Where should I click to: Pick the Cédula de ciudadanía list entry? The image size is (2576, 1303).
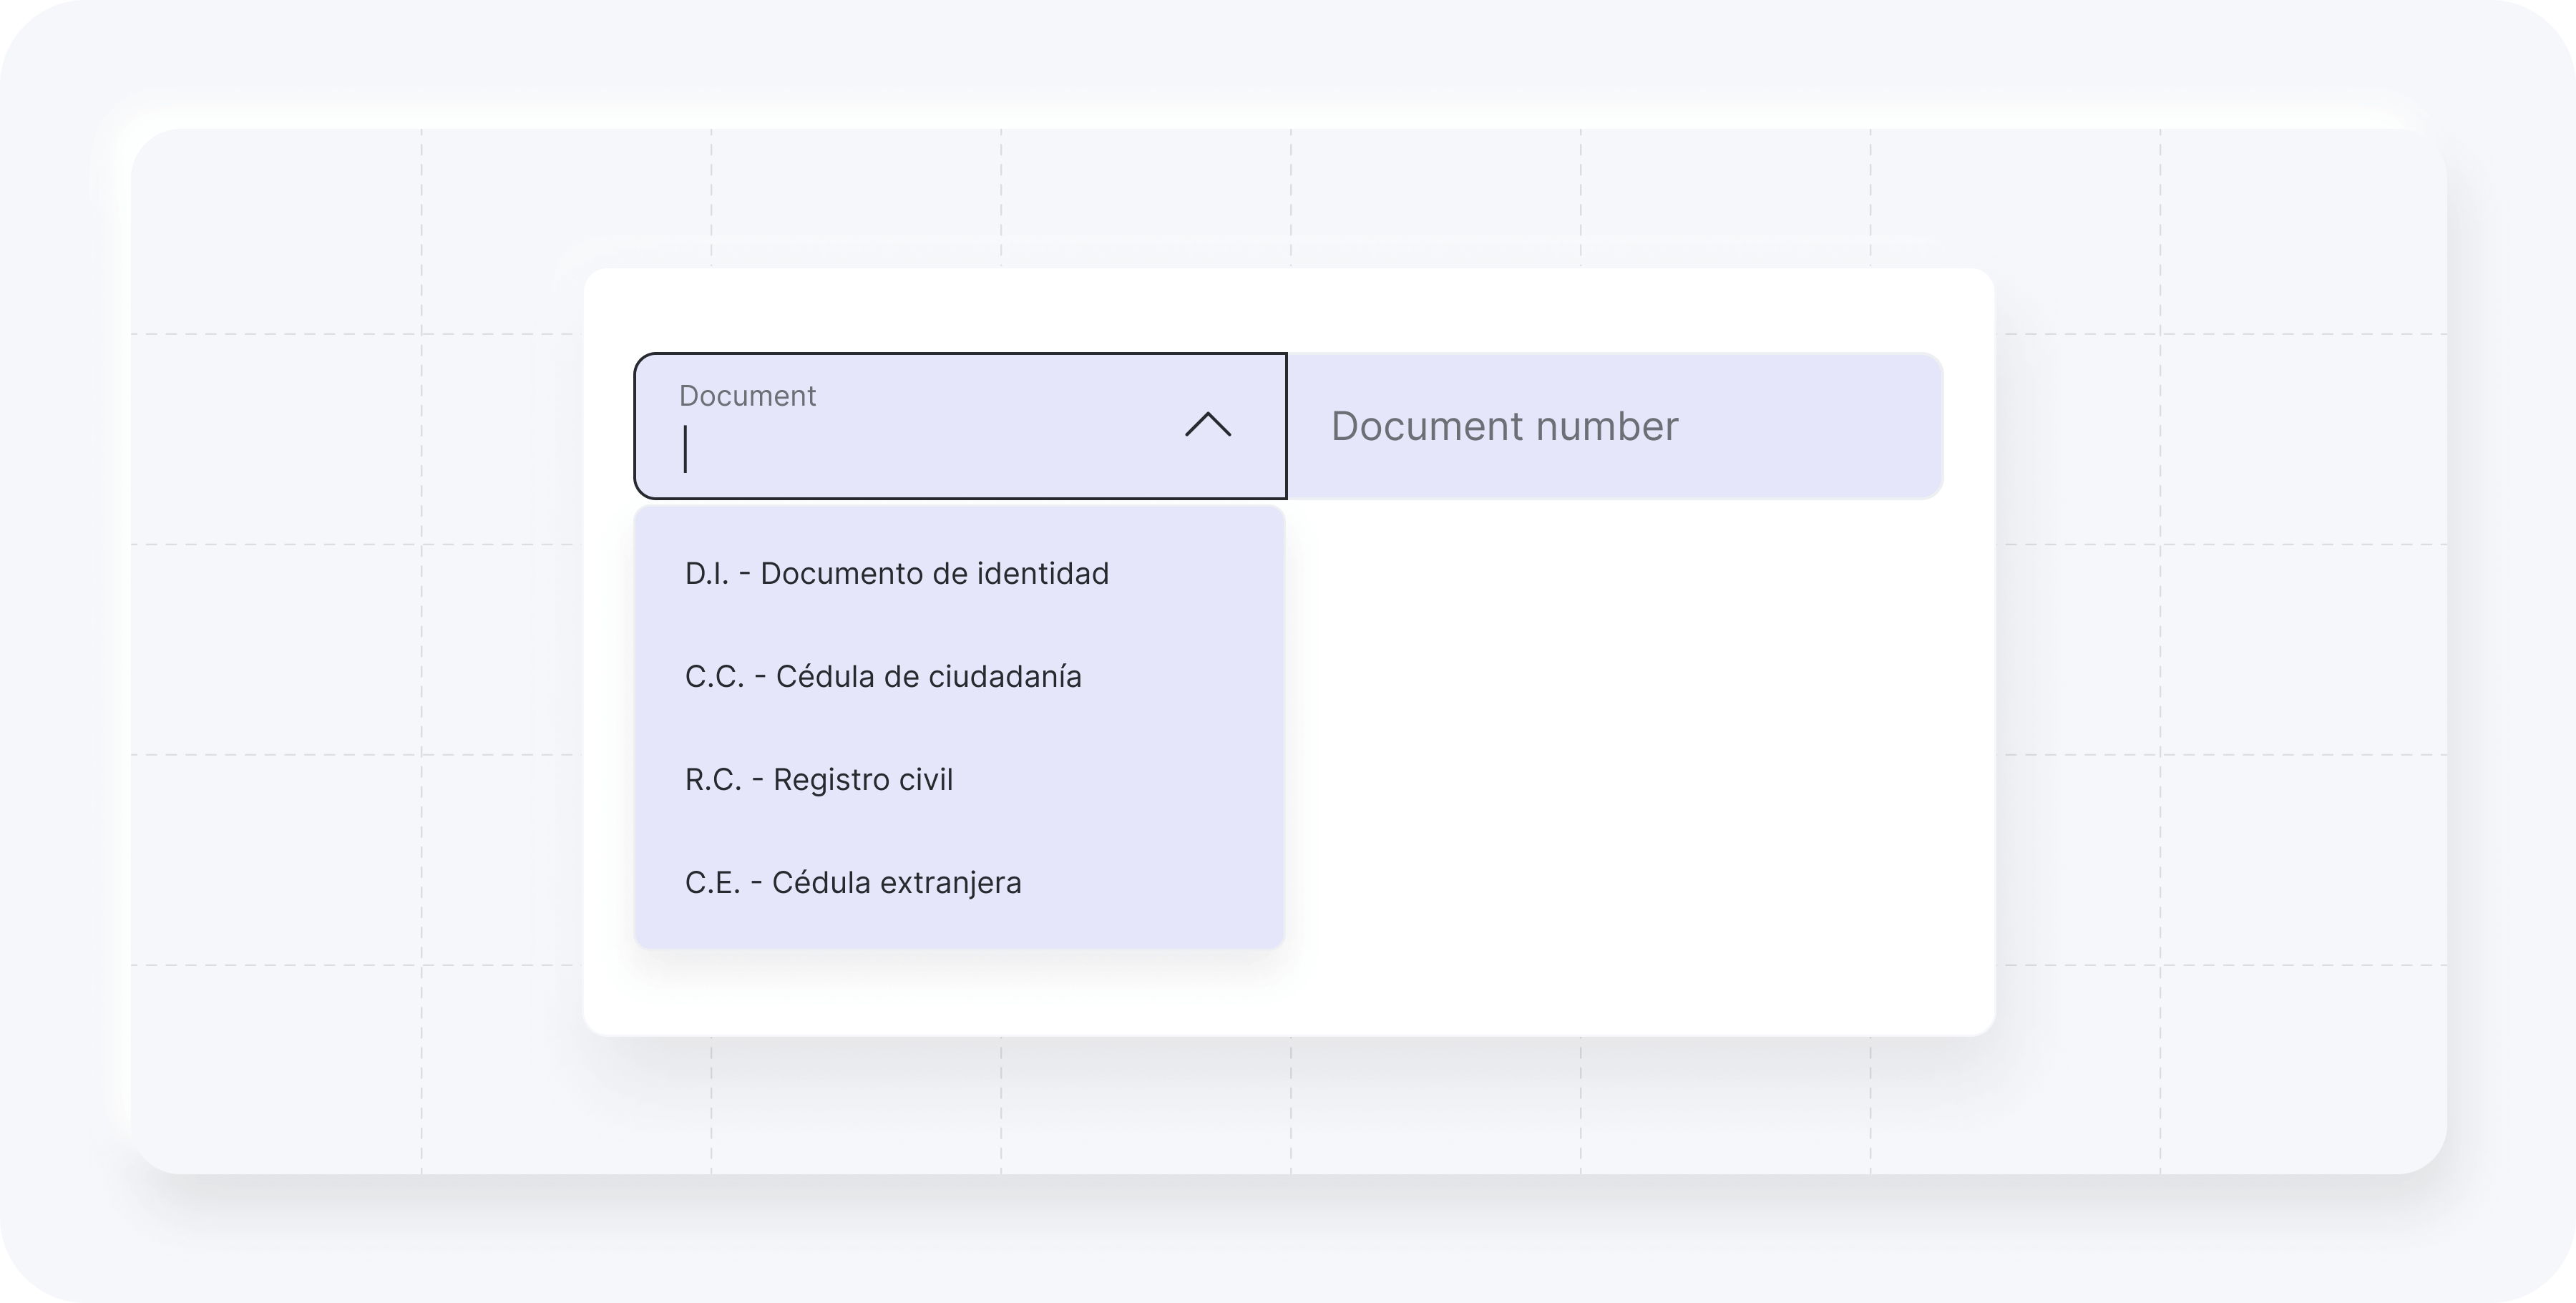(x=928, y=677)
